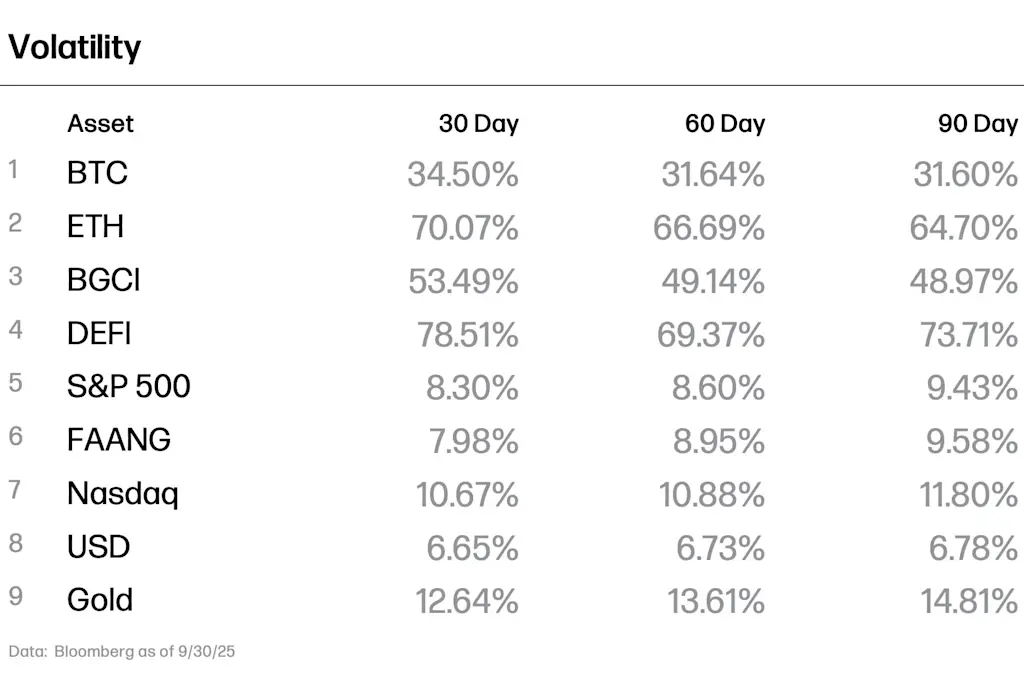
Task: Click the BGCI asset label
Action: (104, 280)
